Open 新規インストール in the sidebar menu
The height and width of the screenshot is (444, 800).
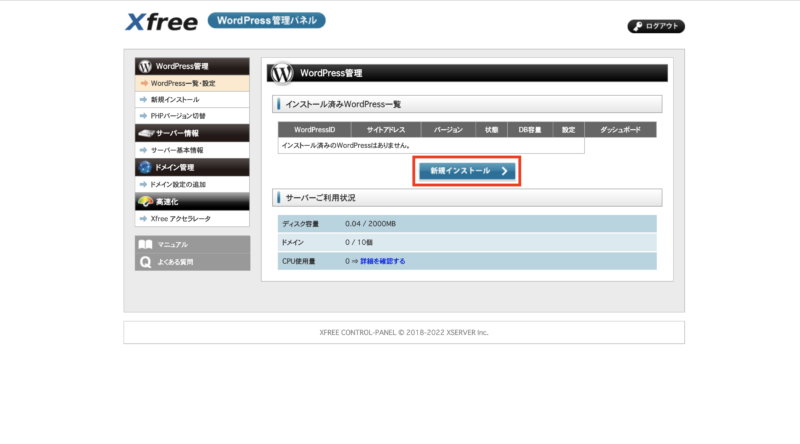[x=192, y=100]
